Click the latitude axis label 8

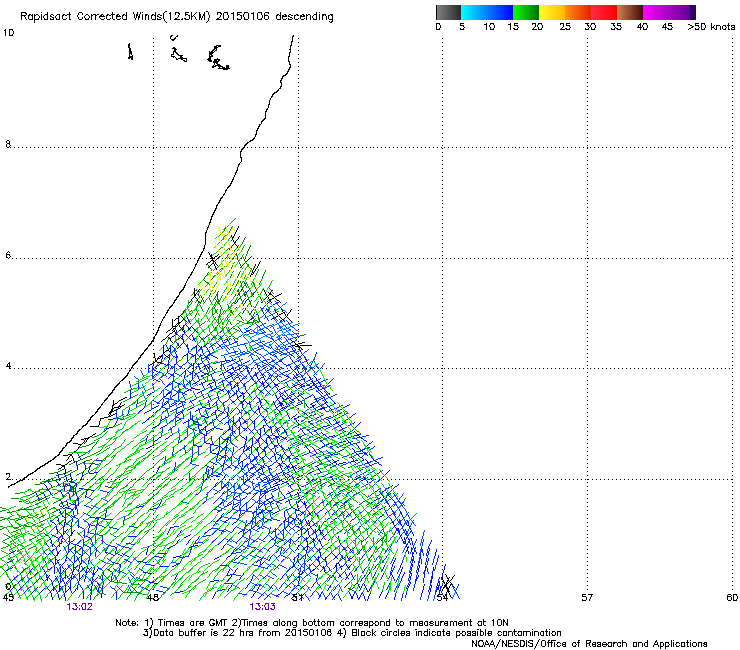8,144
